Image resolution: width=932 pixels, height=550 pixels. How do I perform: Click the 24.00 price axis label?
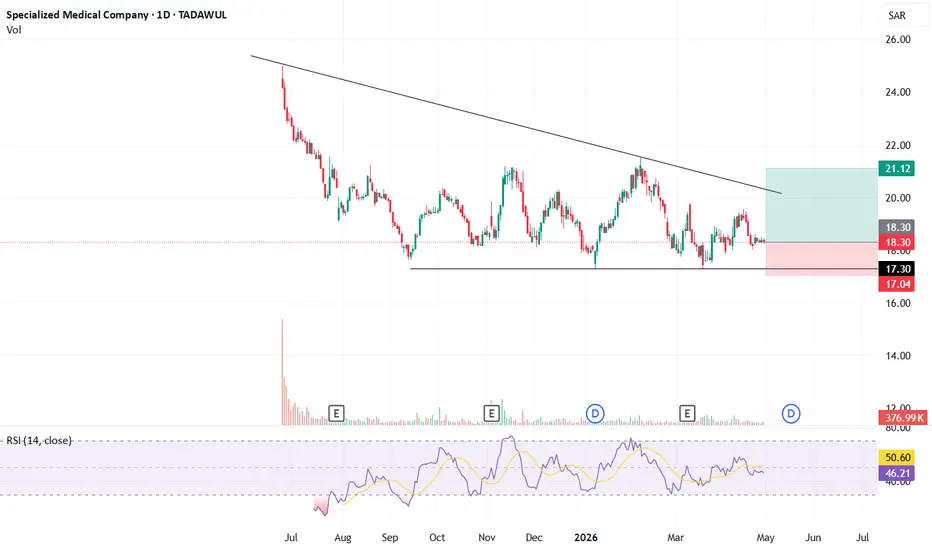point(898,92)
